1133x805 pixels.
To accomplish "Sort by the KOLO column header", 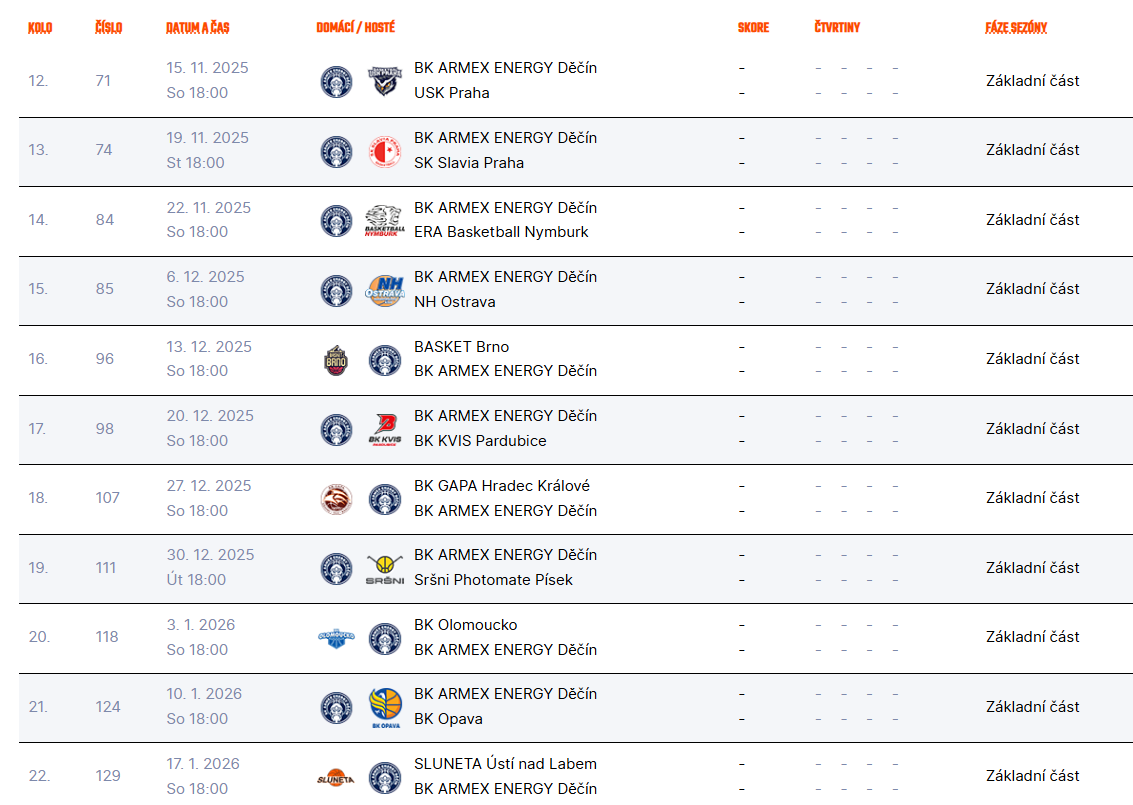I will [40, 27].
